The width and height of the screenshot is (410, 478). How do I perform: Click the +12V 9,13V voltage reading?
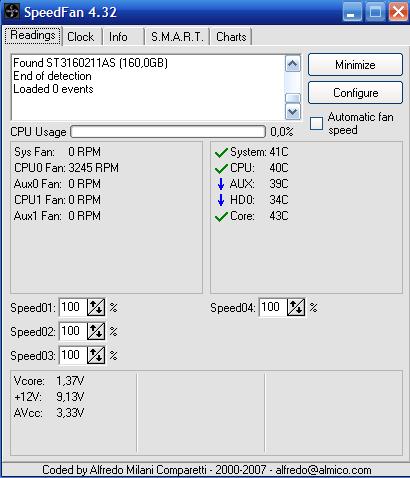49,397
